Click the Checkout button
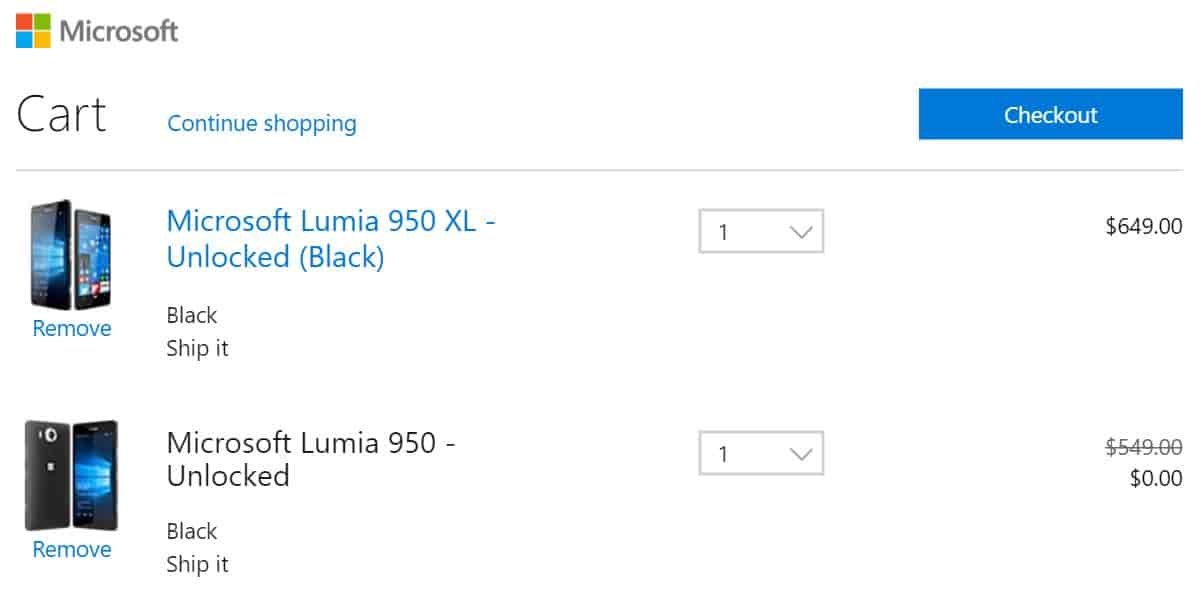This screenshot has height=596, width=1202. 1049,114
